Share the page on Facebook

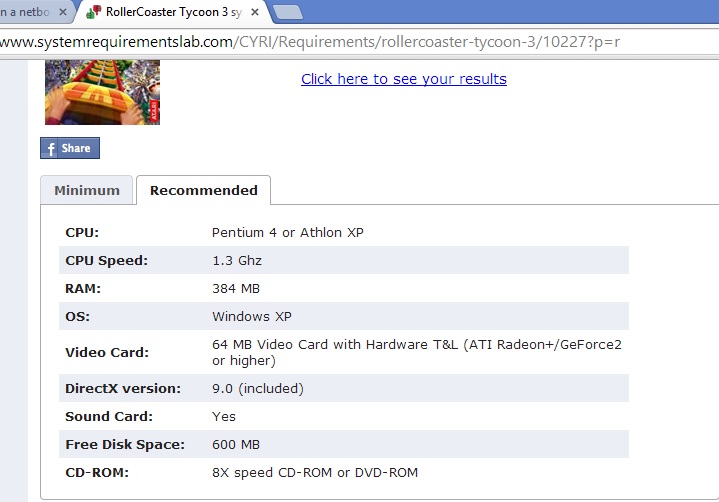tap(70, 148)
